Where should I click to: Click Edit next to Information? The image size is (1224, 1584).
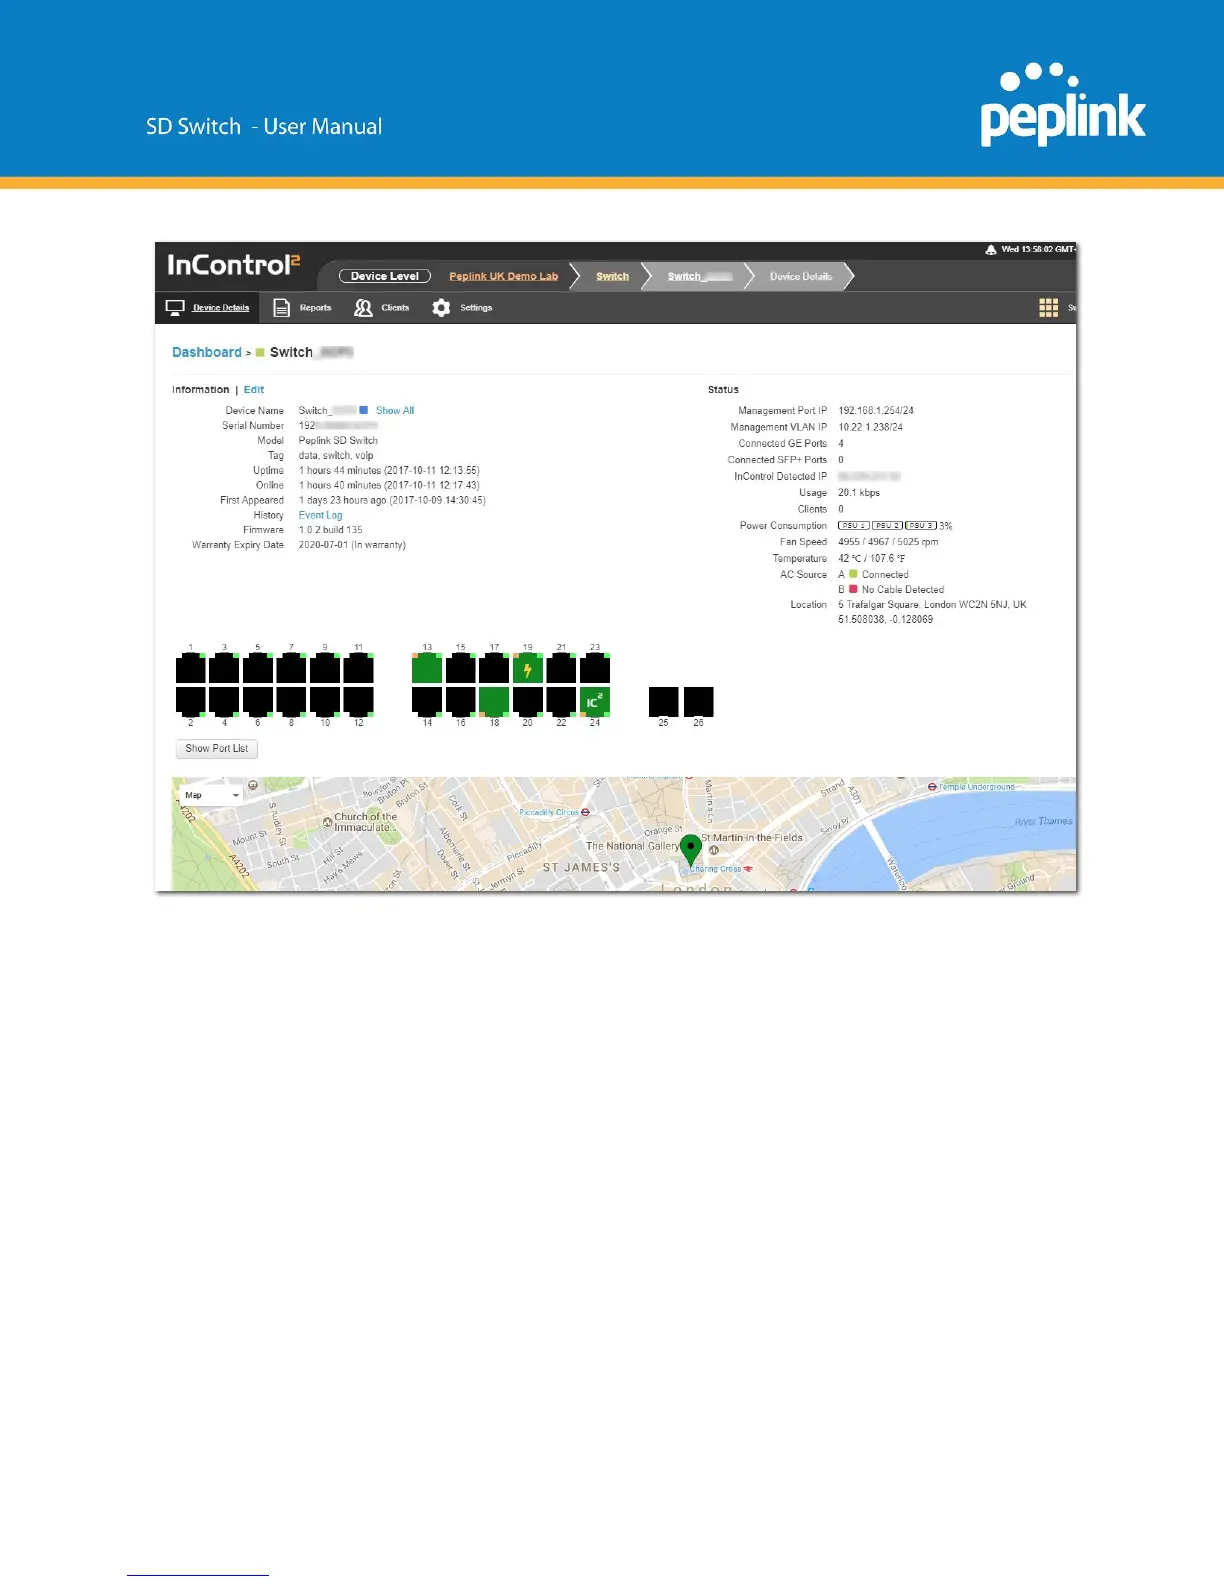(x=254, y=390)
